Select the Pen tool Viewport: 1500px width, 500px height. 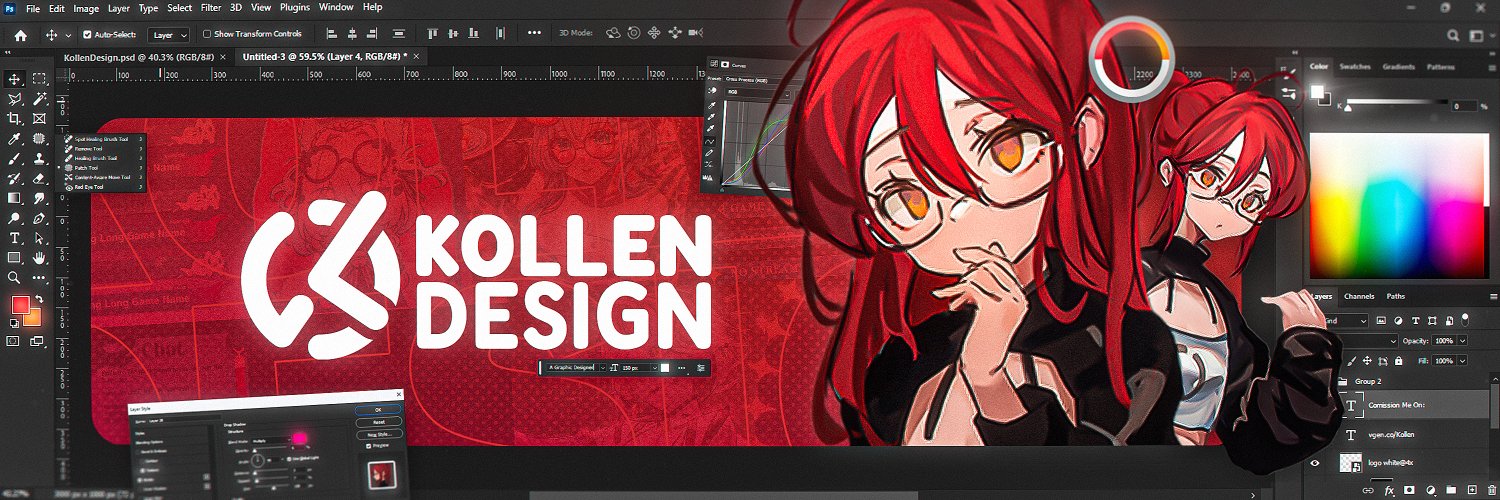click(39, 218)
